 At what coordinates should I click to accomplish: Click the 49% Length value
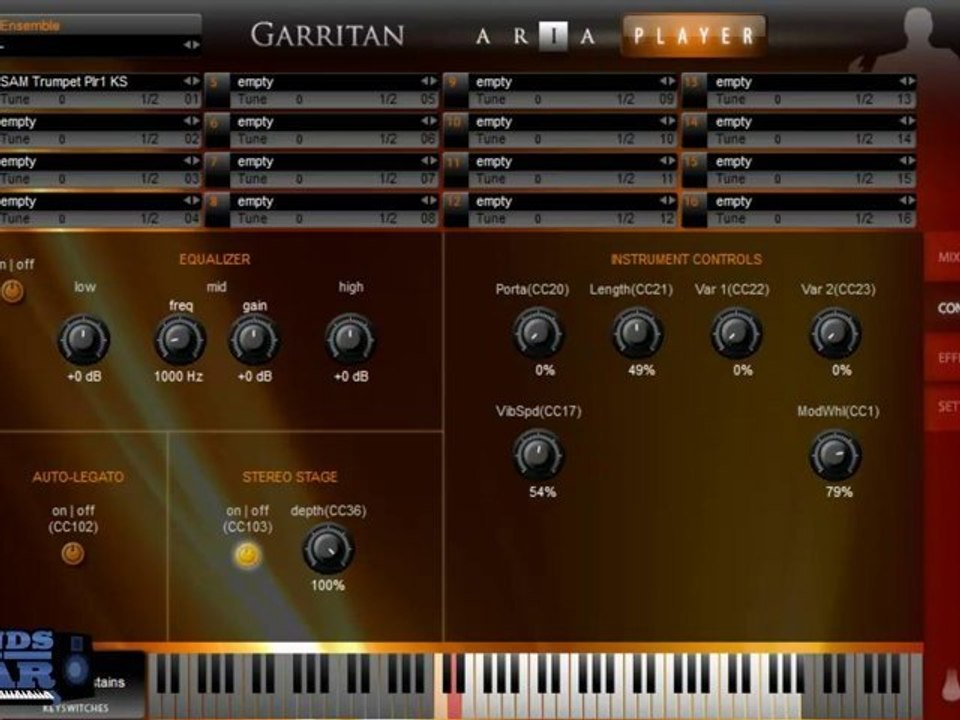coord(641,370)
